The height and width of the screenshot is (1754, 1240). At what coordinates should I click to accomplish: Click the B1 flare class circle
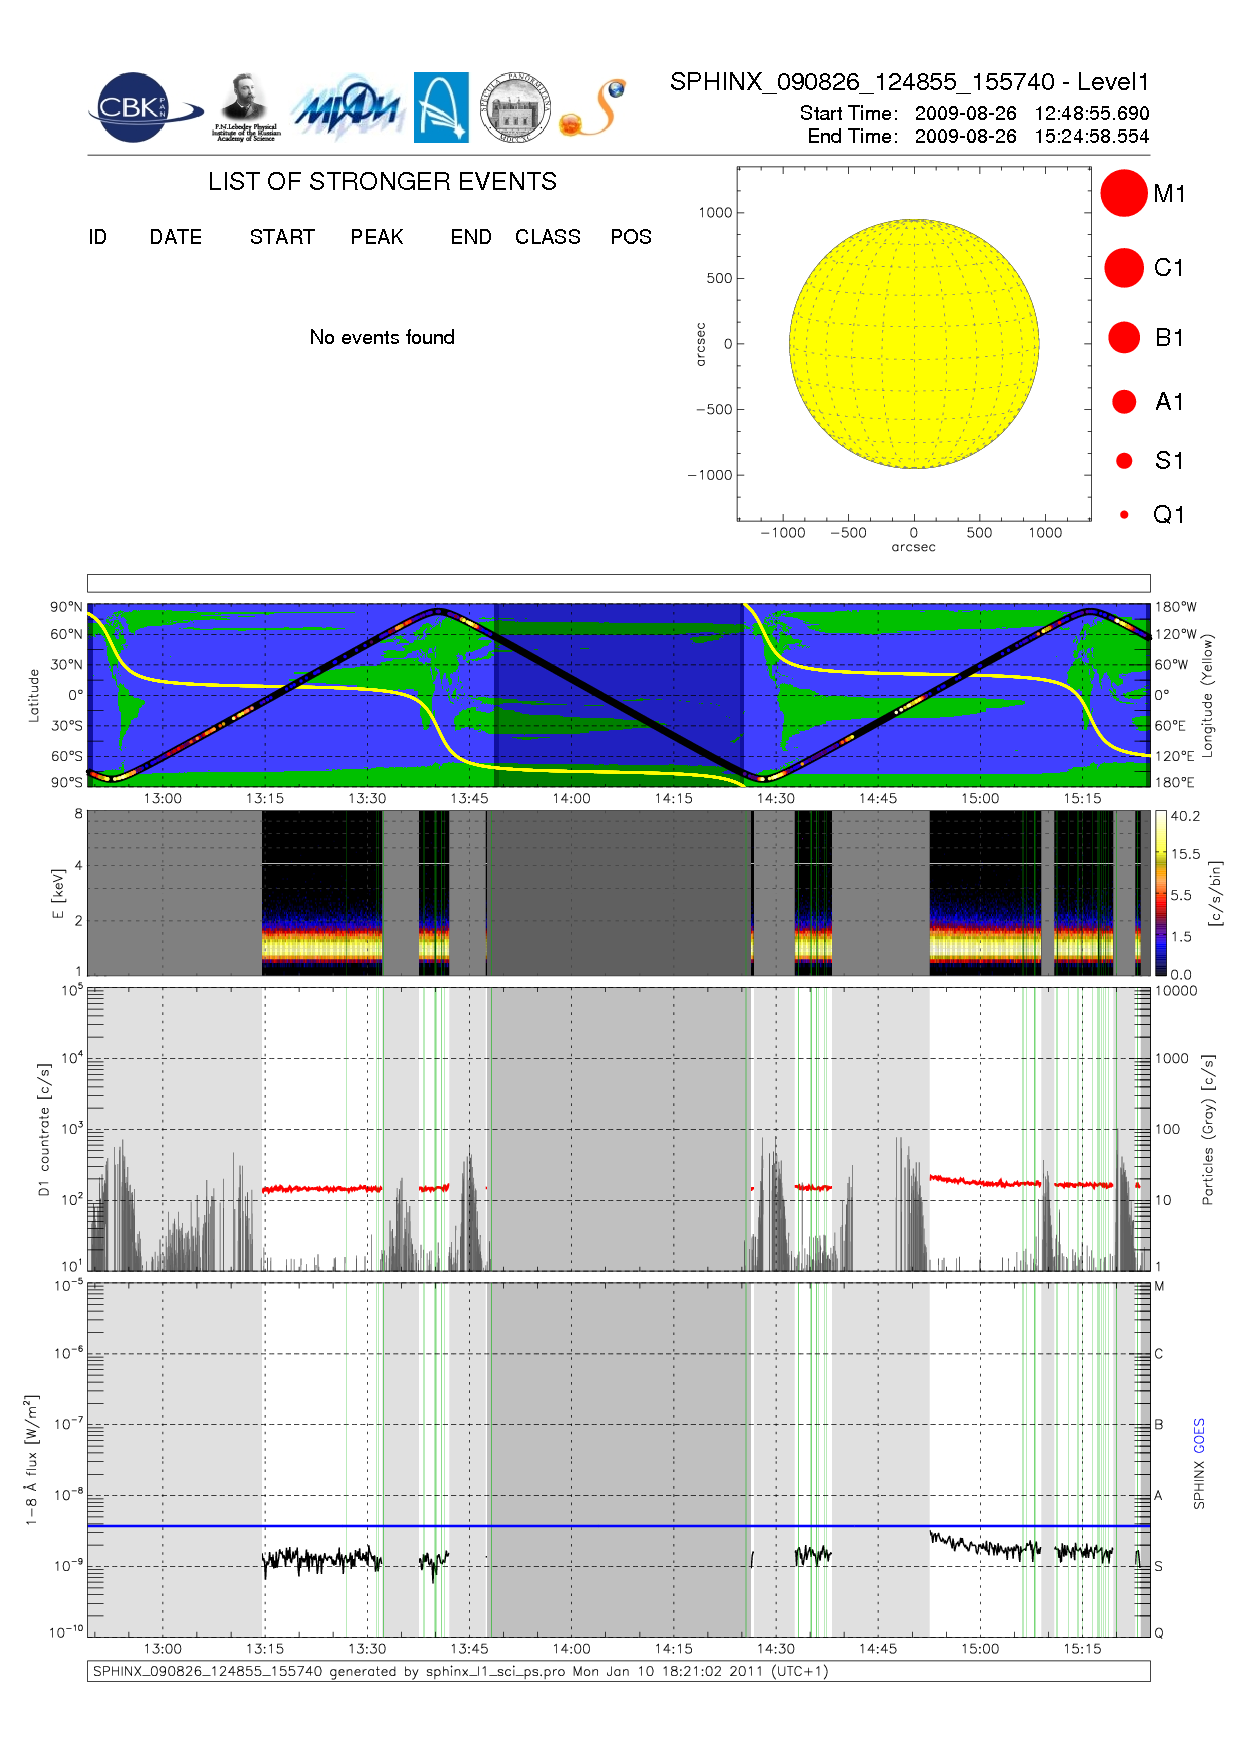click(1124, 338)
